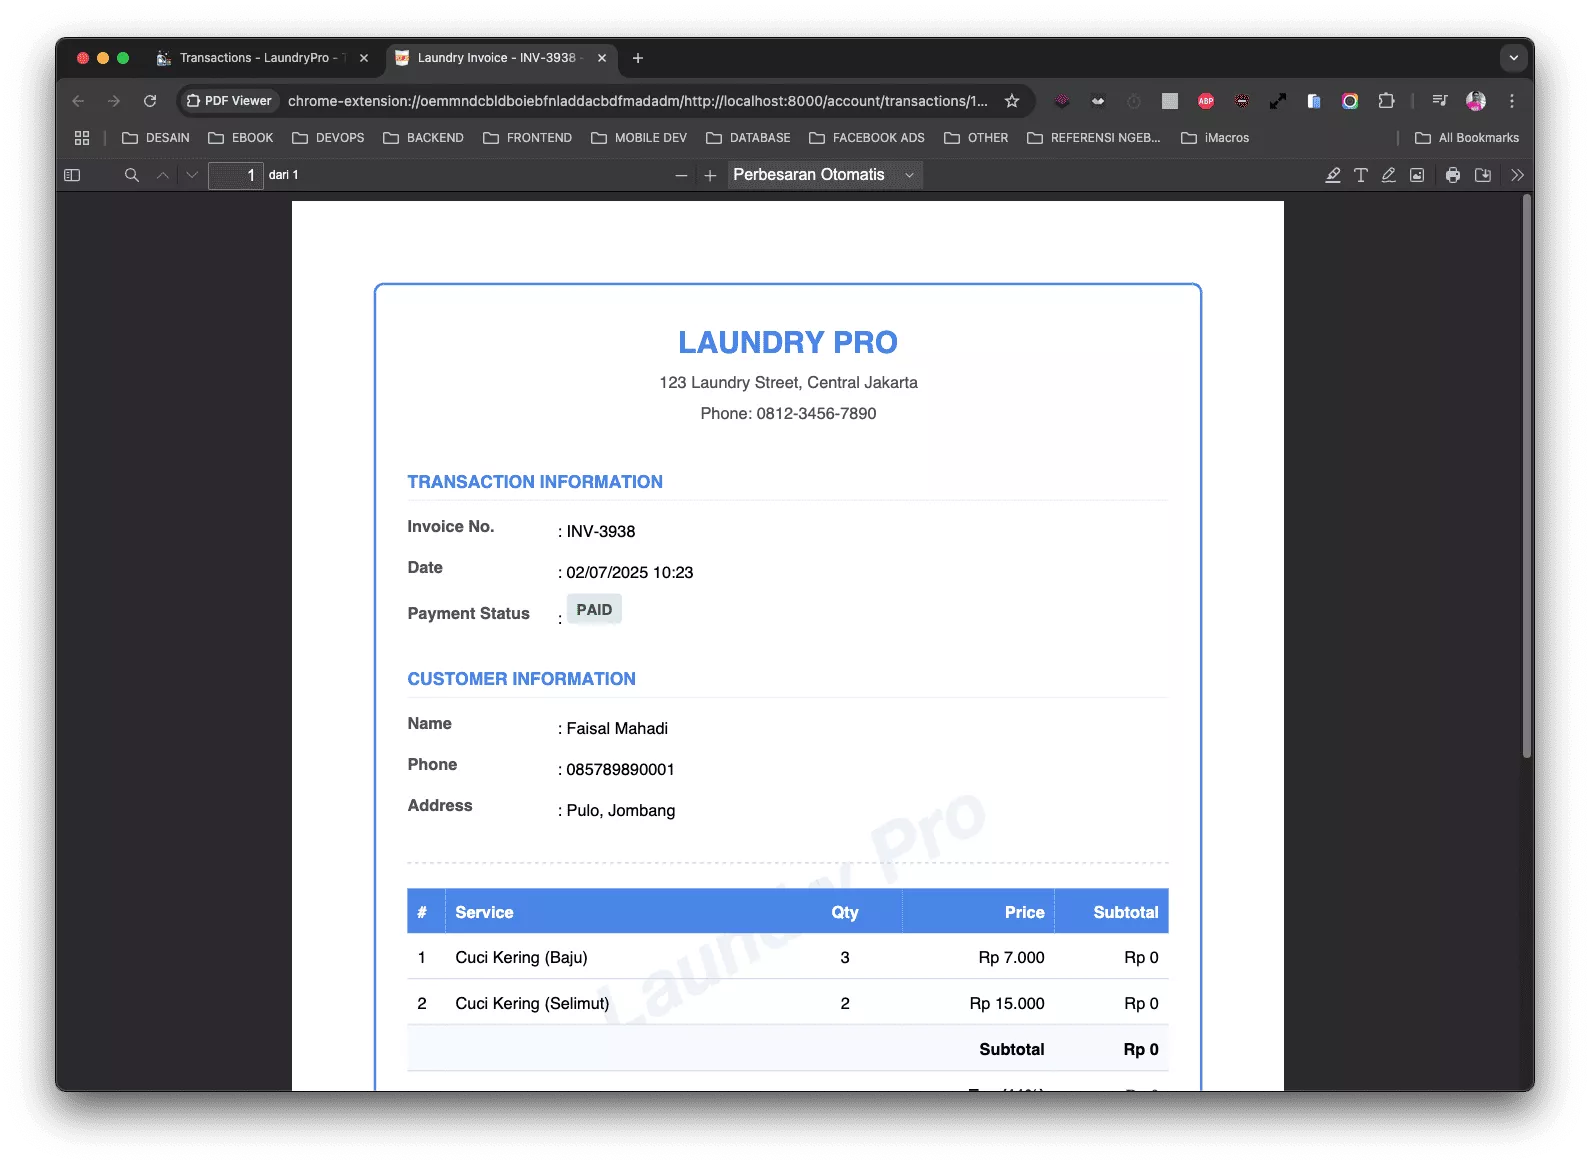Click the customer name Faisal Mahadi
This screenshot has height=1165, width=1590.
(617, 729)
